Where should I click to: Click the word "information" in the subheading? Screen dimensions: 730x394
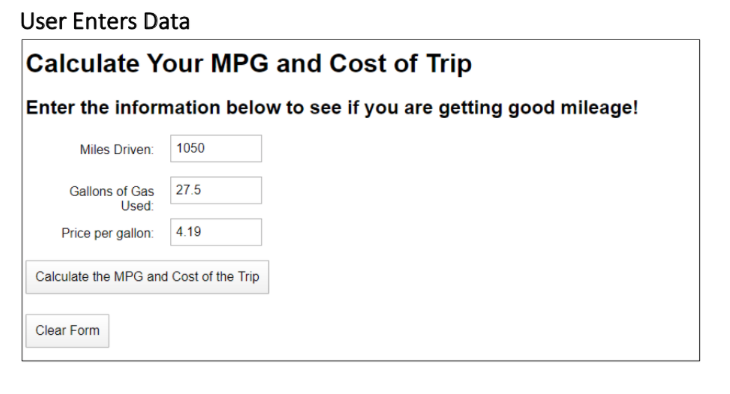[167, 108]
